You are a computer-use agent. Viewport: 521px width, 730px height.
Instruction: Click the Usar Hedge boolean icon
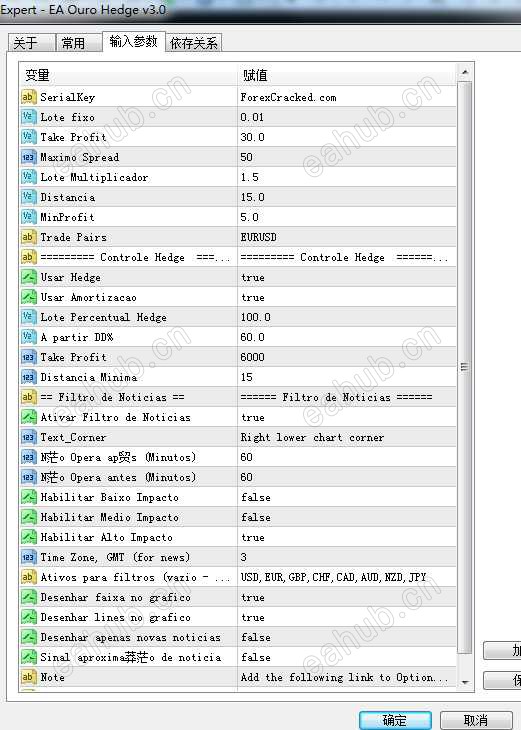[28, 277]
